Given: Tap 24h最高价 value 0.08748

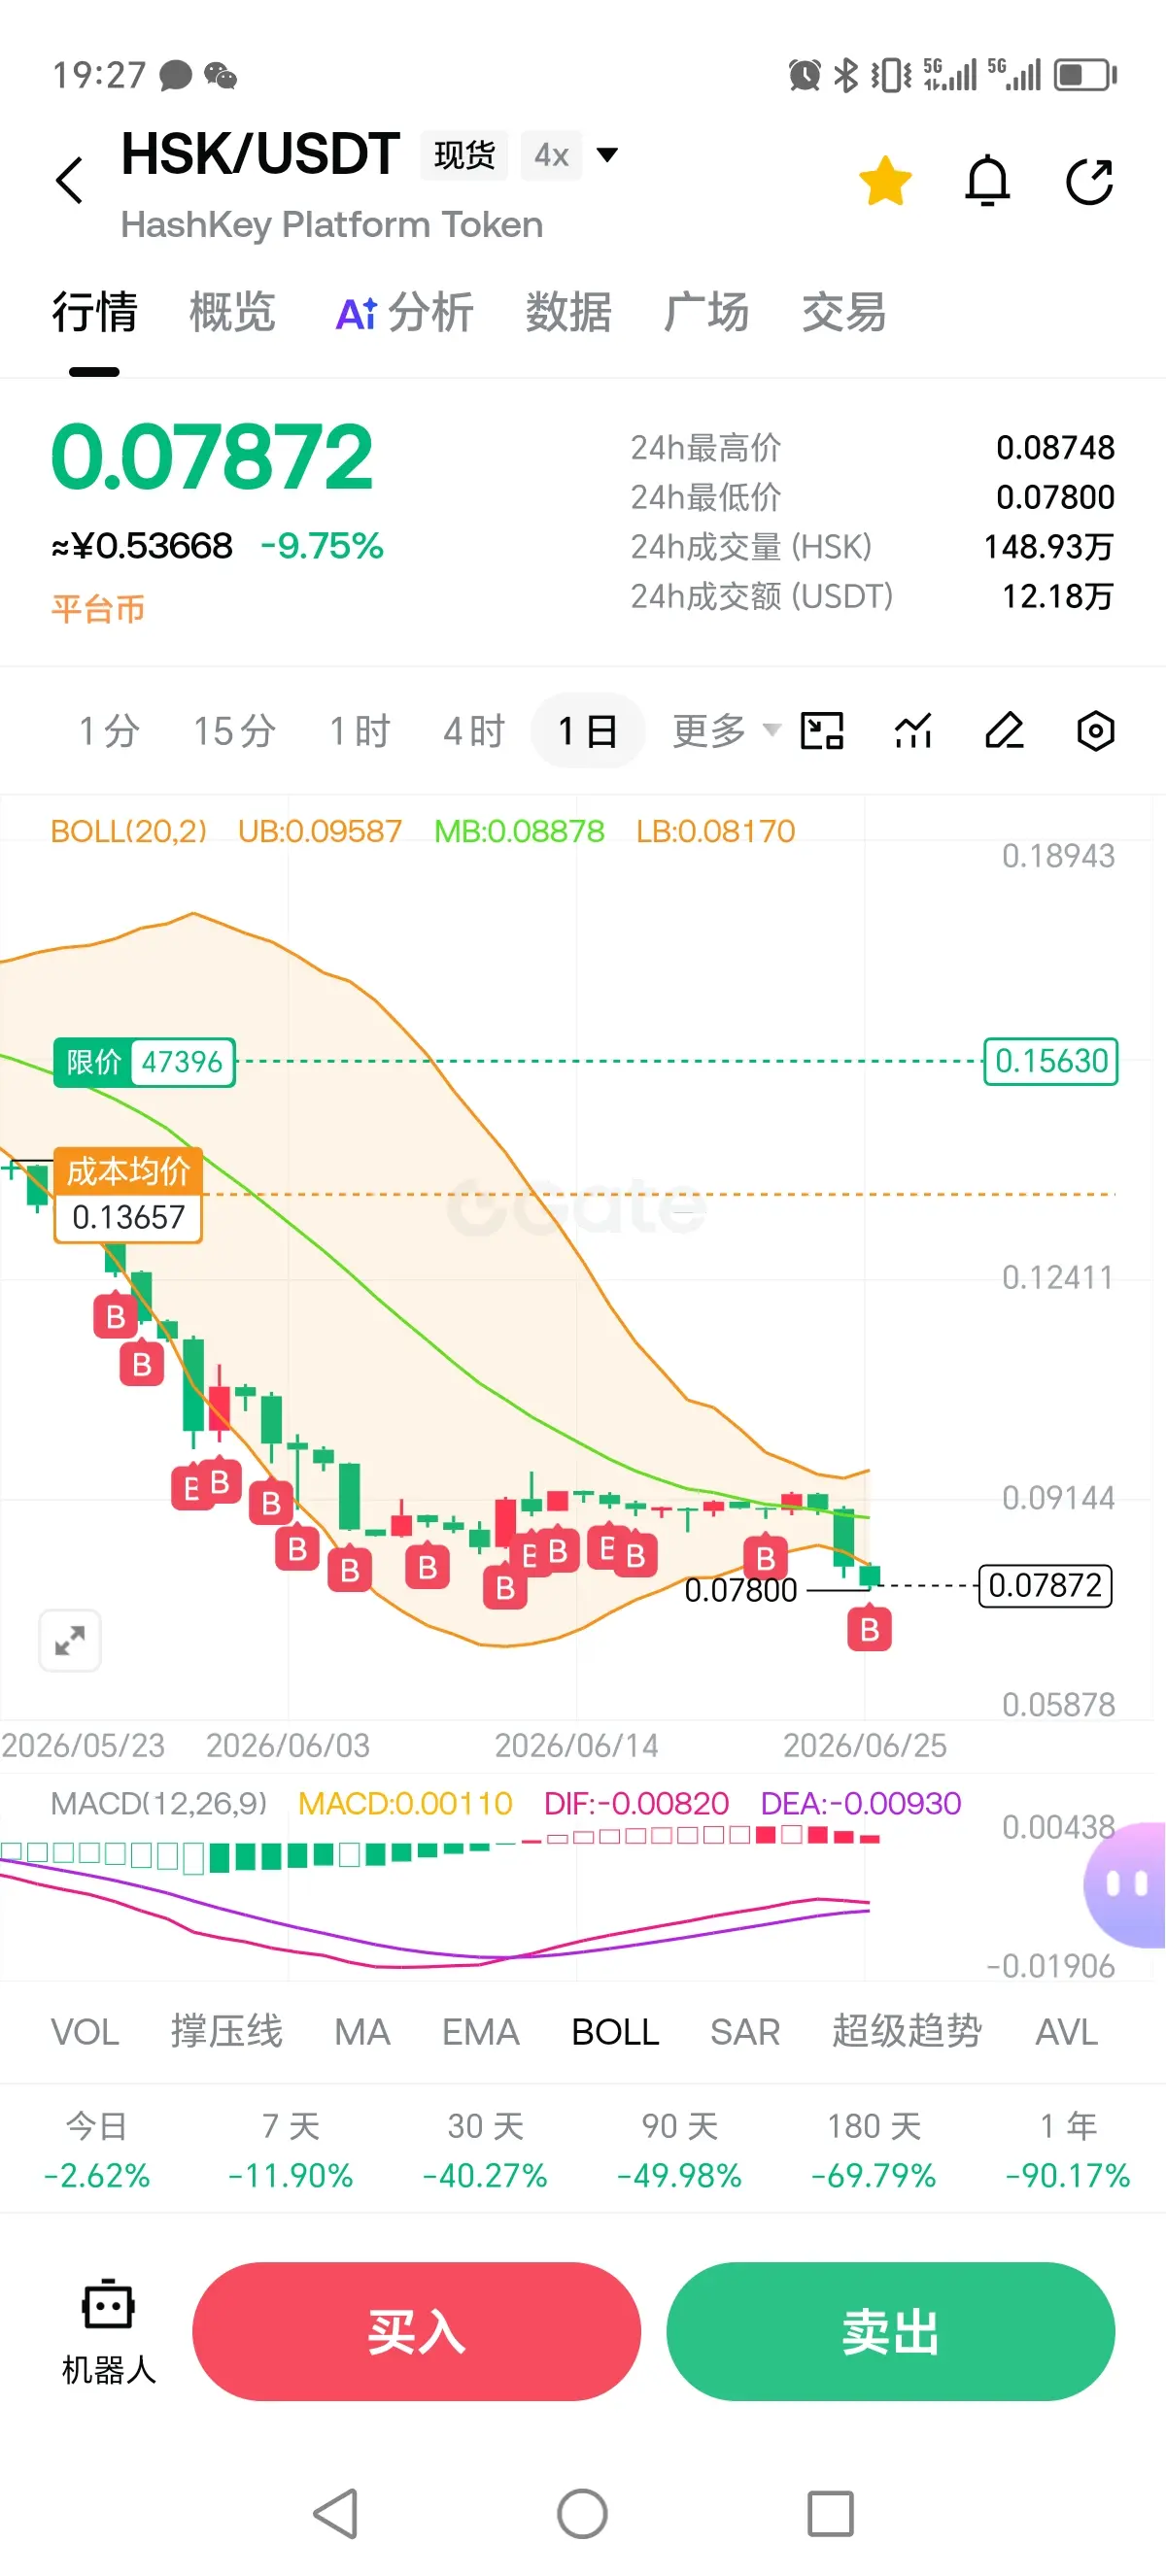Looking at the screenshot, I should (1055, 447).
